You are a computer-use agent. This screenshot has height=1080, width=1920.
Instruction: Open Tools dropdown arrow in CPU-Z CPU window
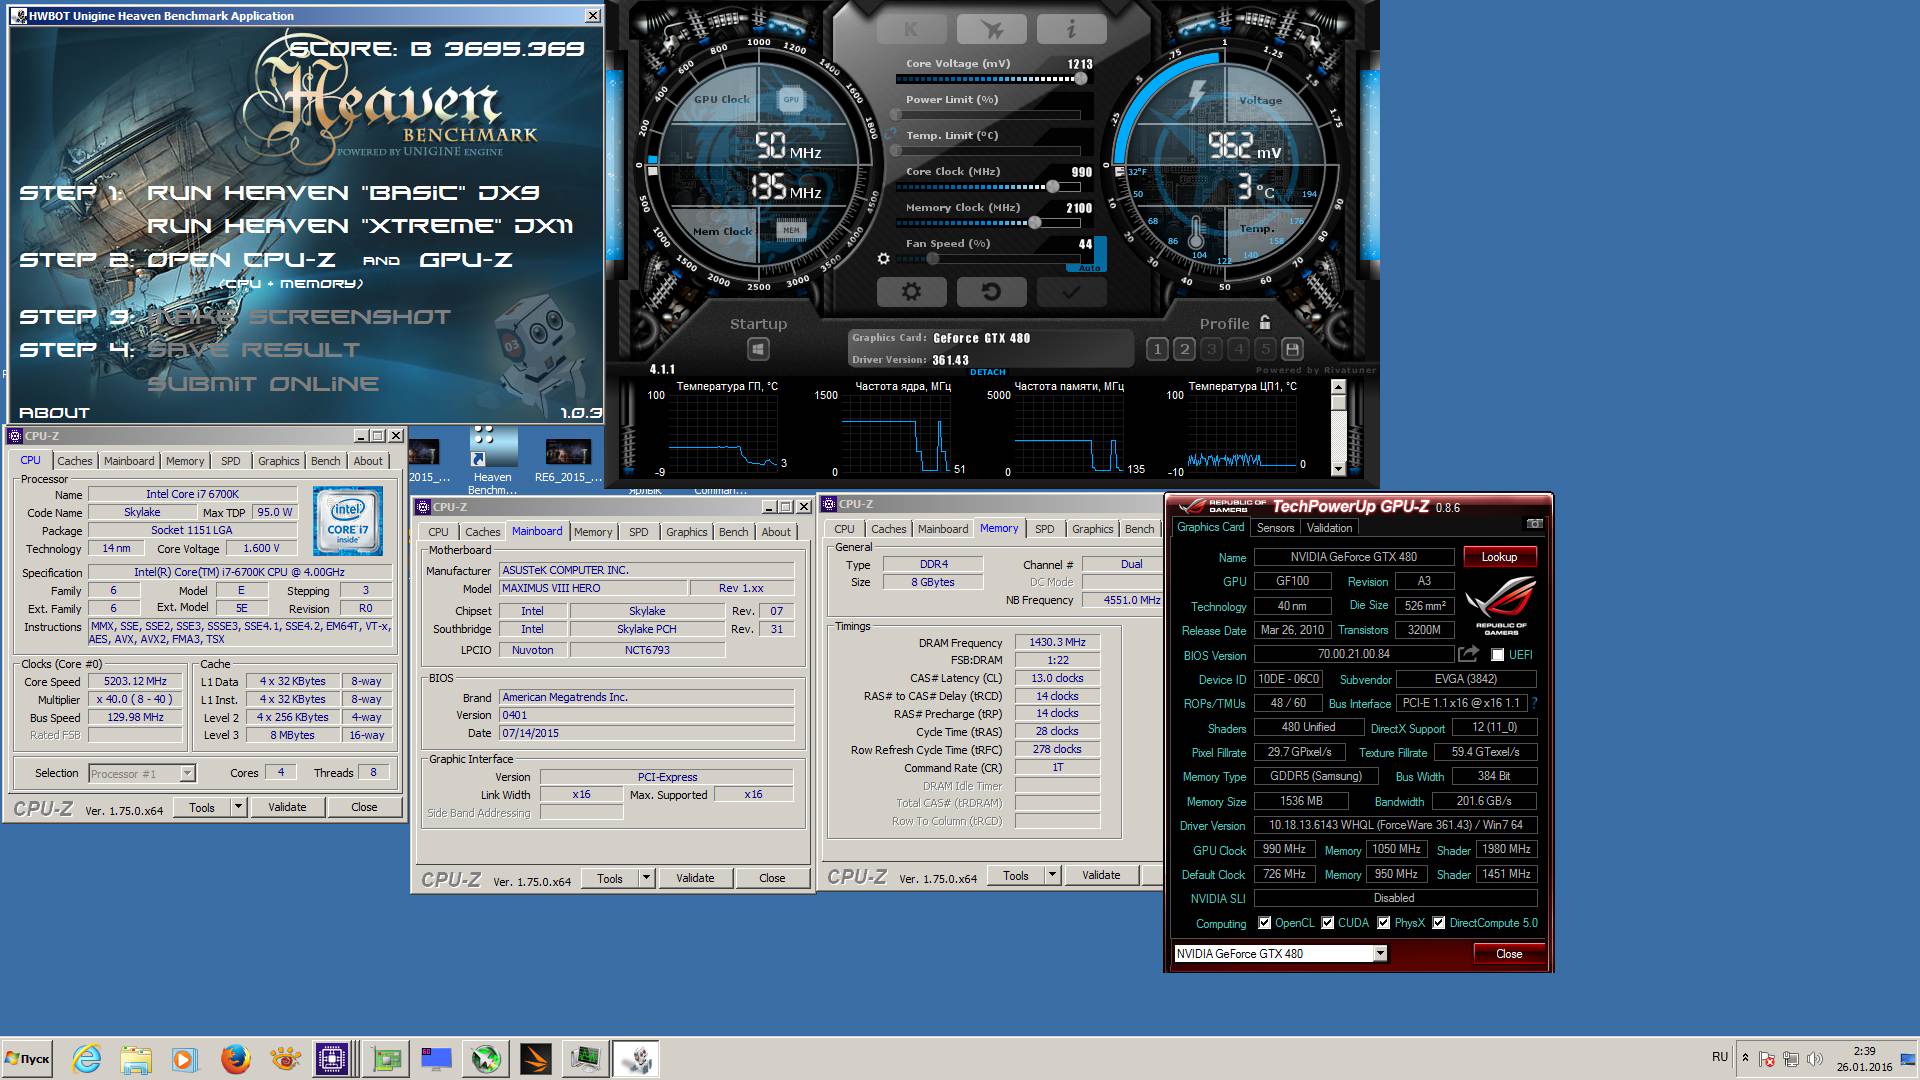[x=238, y=806]
